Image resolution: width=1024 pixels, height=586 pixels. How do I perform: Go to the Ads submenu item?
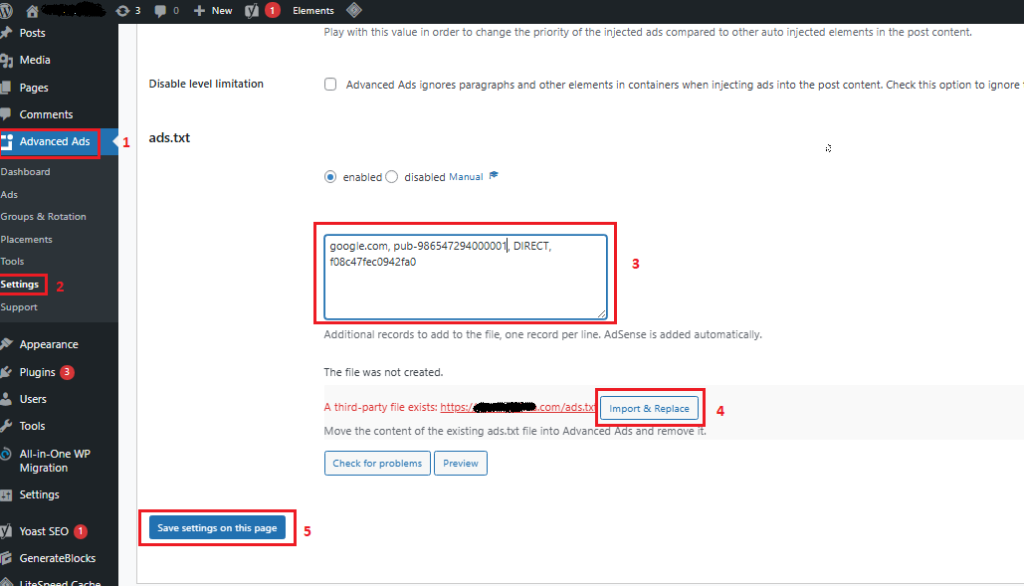coord(9,195)
